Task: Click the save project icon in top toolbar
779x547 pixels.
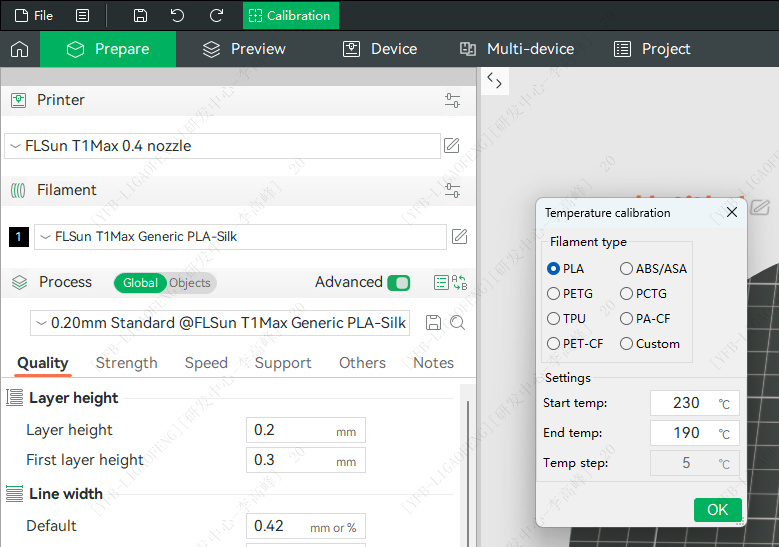Action: [x=141, y=15]
